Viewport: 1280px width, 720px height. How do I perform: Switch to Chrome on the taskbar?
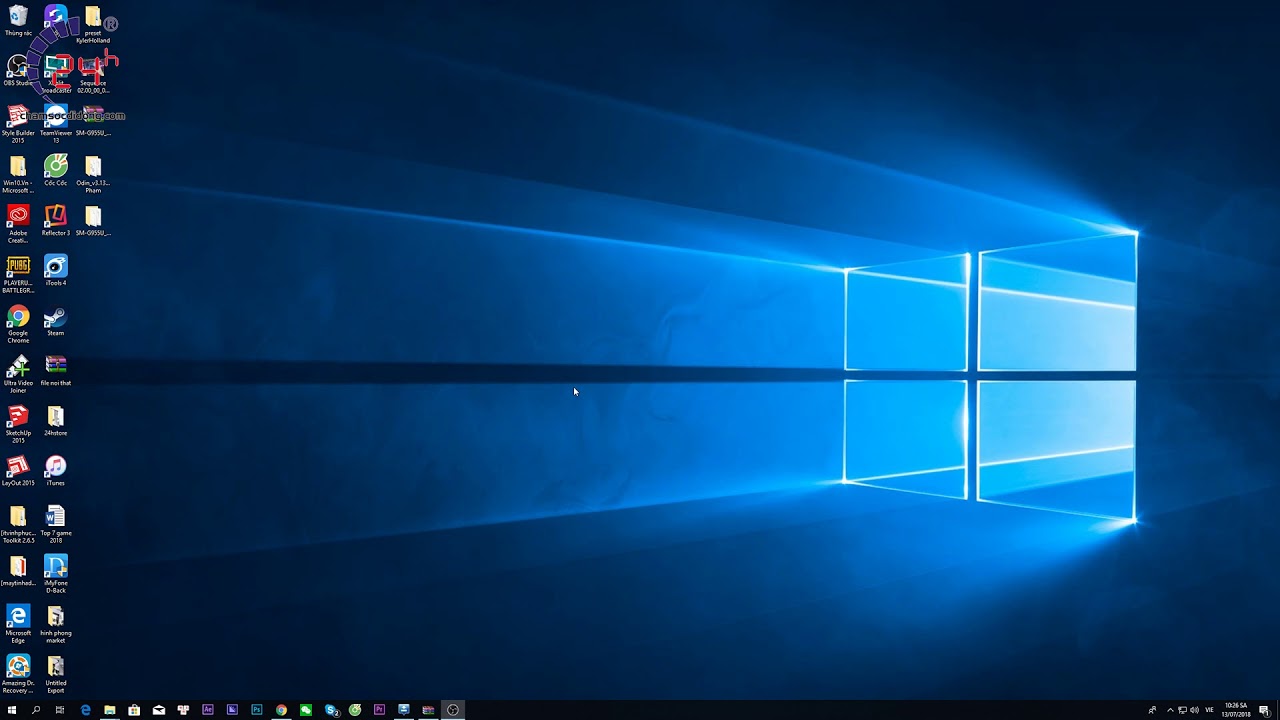[x=281, y=710]
